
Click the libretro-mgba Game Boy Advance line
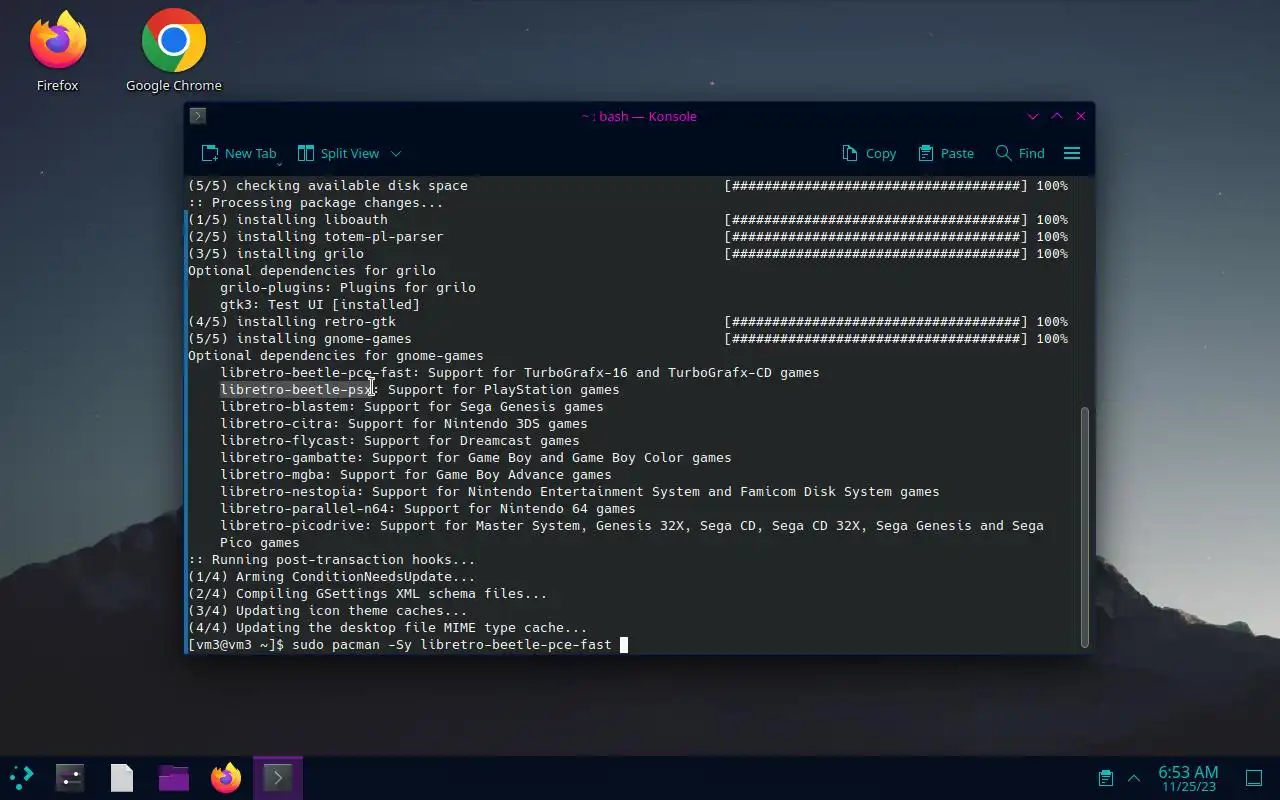416,474
